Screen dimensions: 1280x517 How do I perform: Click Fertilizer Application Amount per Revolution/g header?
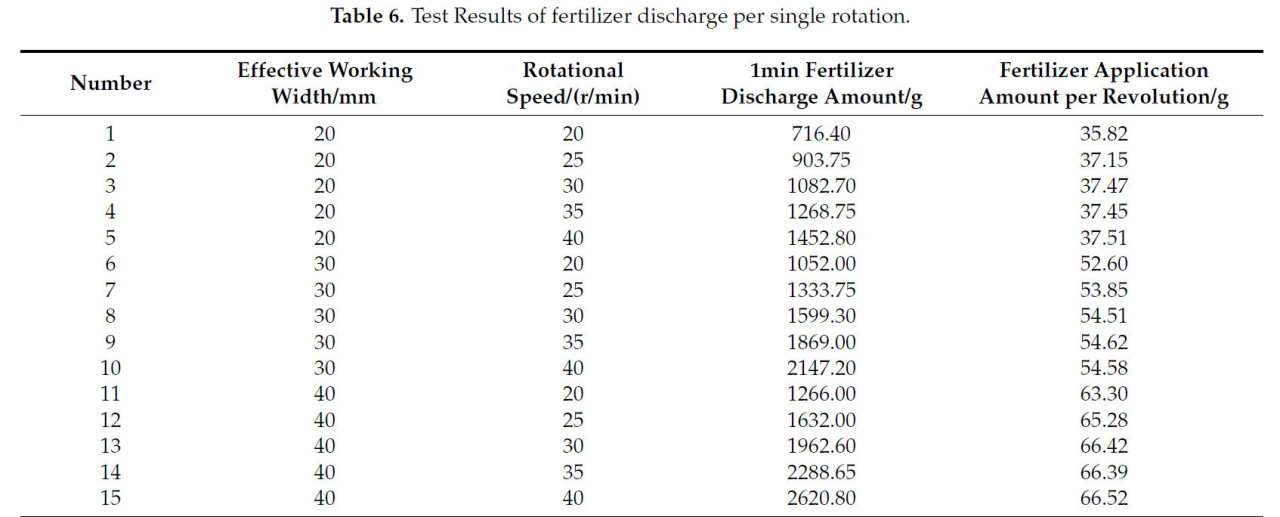pyautogui.click(x=1104, y=84)
